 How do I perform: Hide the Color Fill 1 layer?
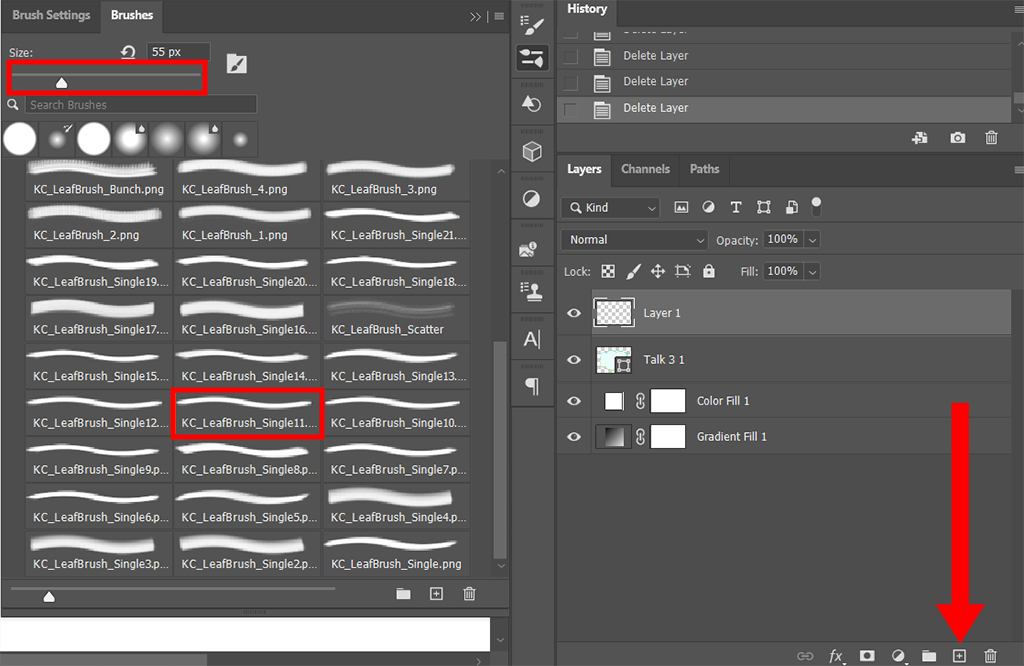[574, 401]
